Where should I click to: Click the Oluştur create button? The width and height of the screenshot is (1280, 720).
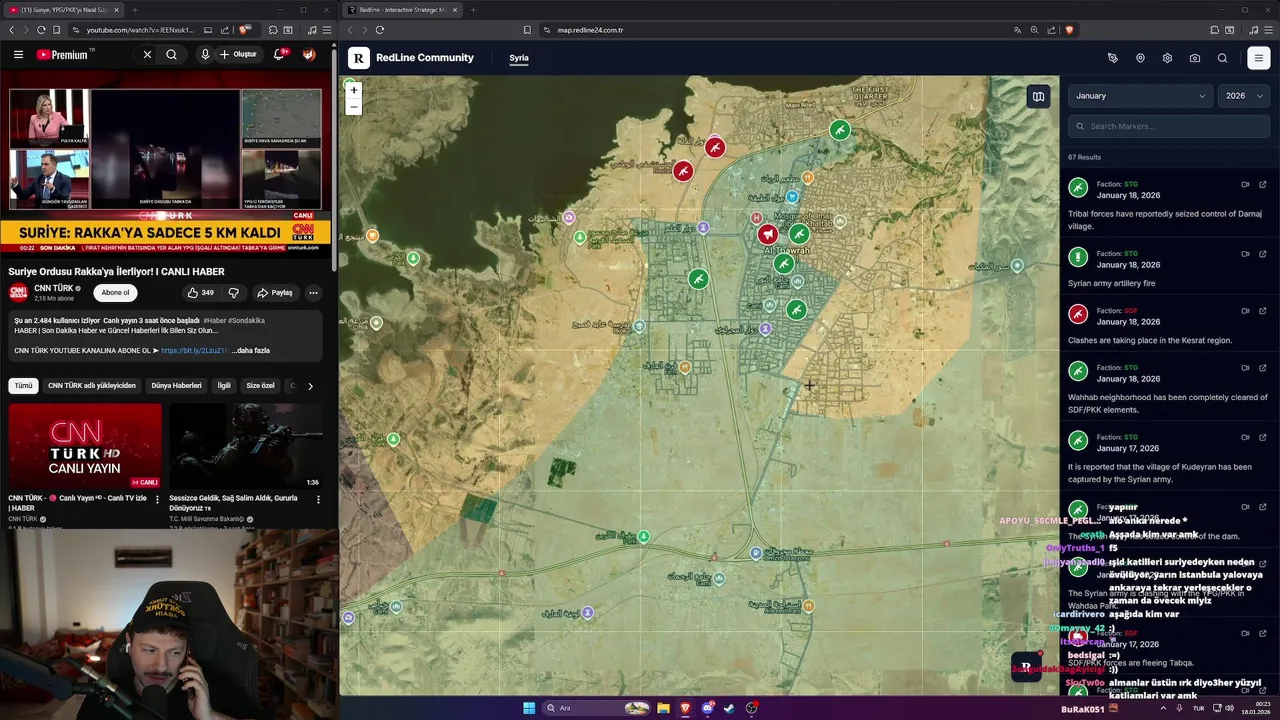click(x=239, y=55)
